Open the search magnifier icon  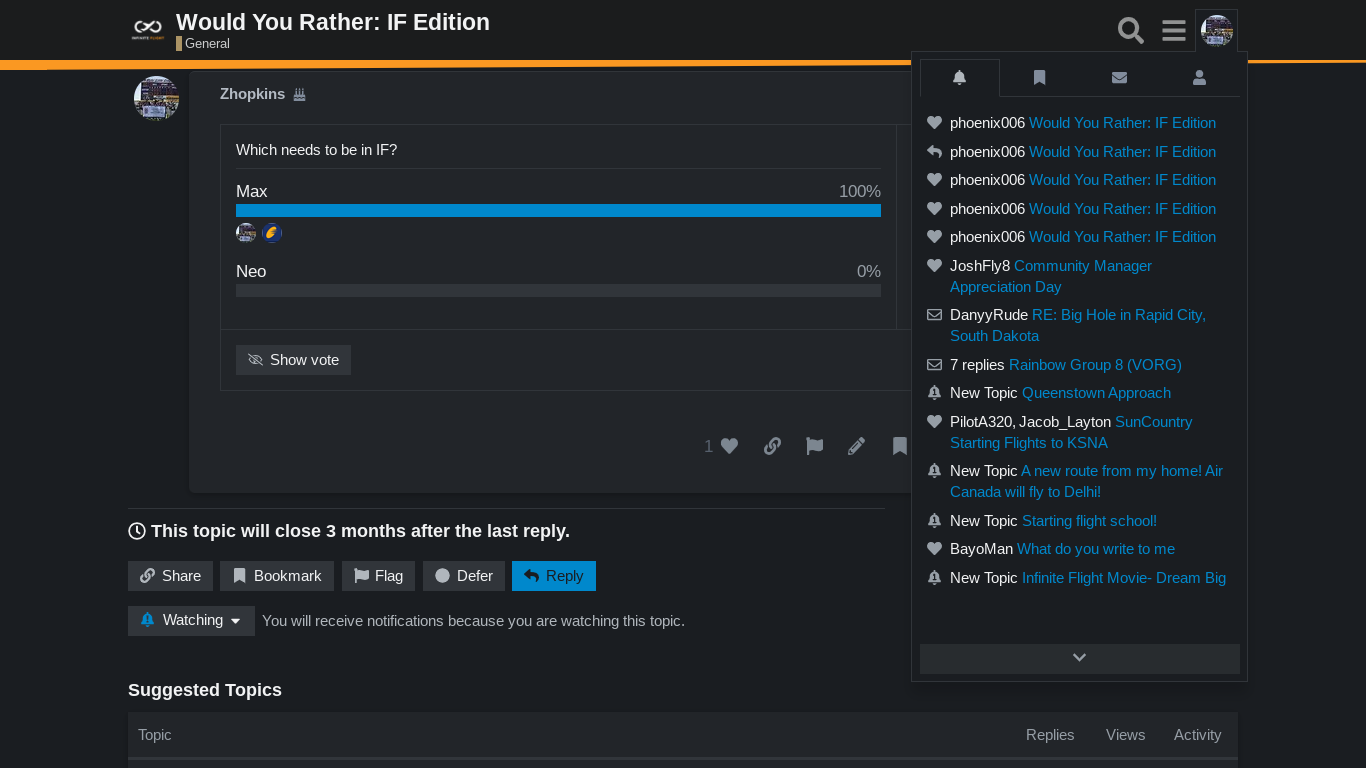coord(1131,31)
